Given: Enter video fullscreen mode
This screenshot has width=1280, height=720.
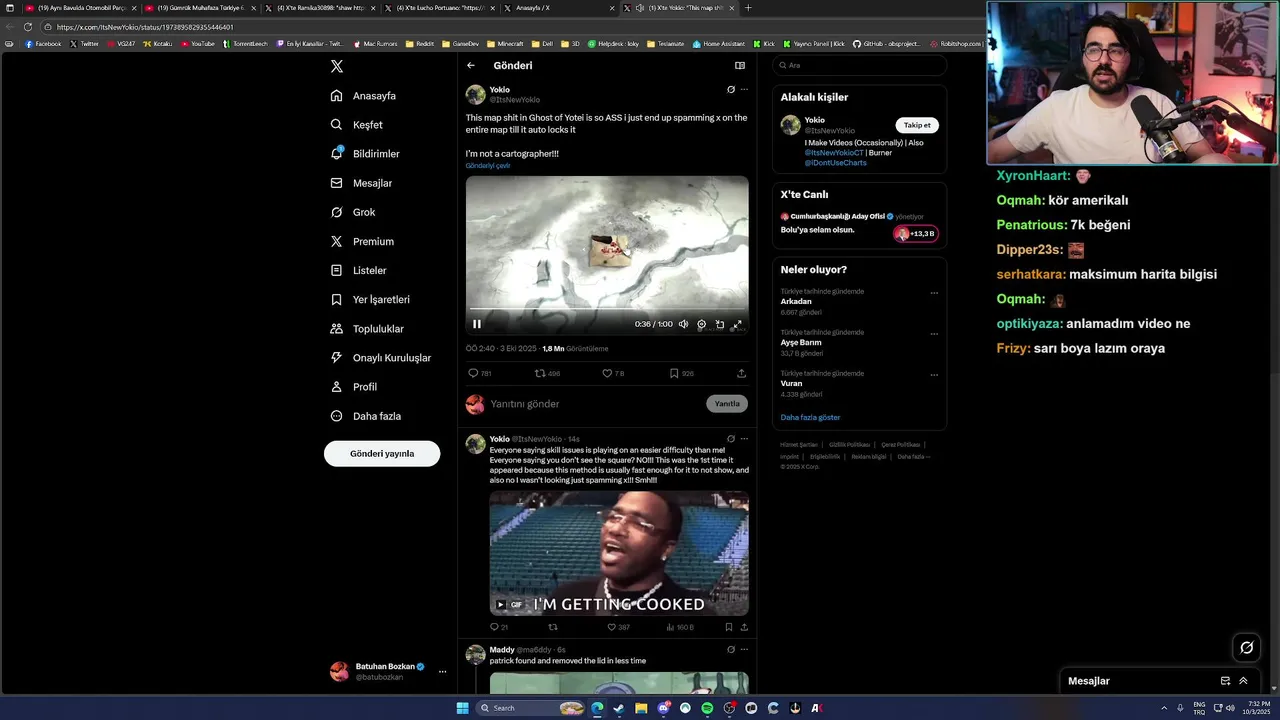Looking at the screenshot, I should [738, 324].
